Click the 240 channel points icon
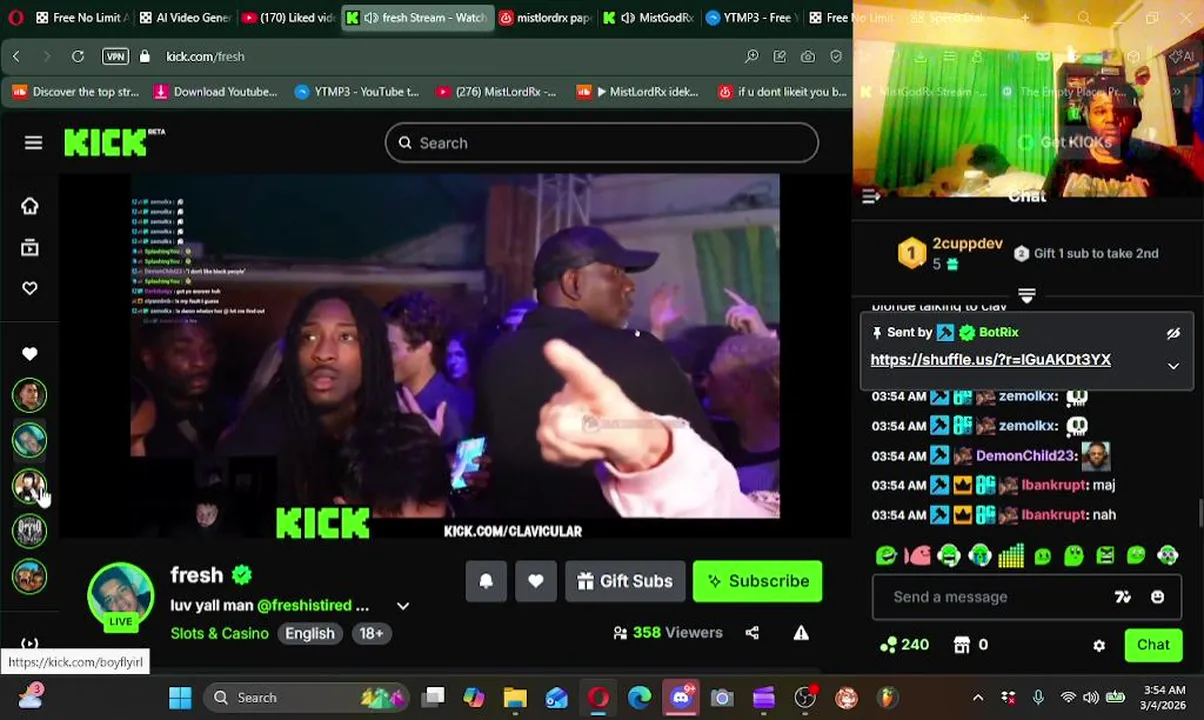 click(x=888, y=645)
